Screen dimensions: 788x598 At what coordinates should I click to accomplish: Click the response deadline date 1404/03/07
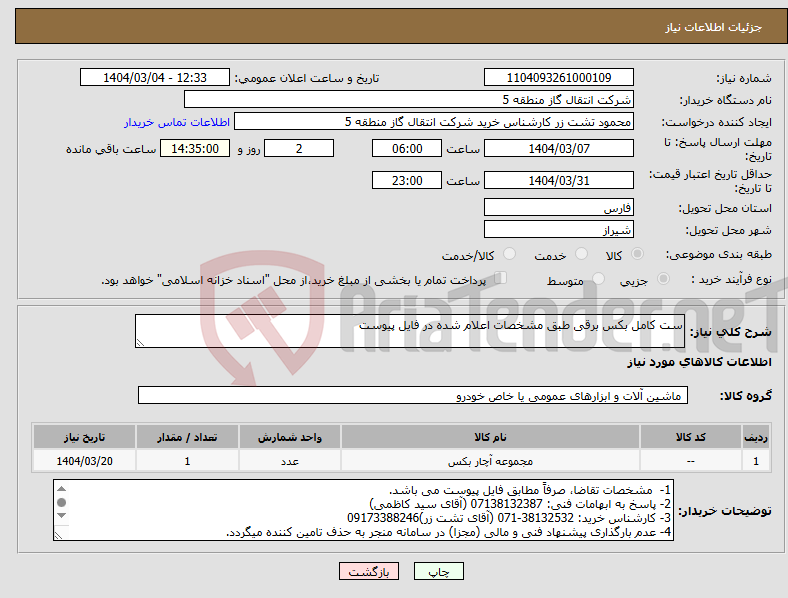coord(558,149)
